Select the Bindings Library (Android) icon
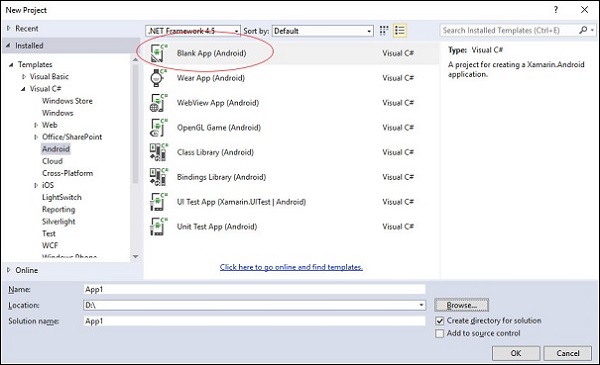 [158, 177]
